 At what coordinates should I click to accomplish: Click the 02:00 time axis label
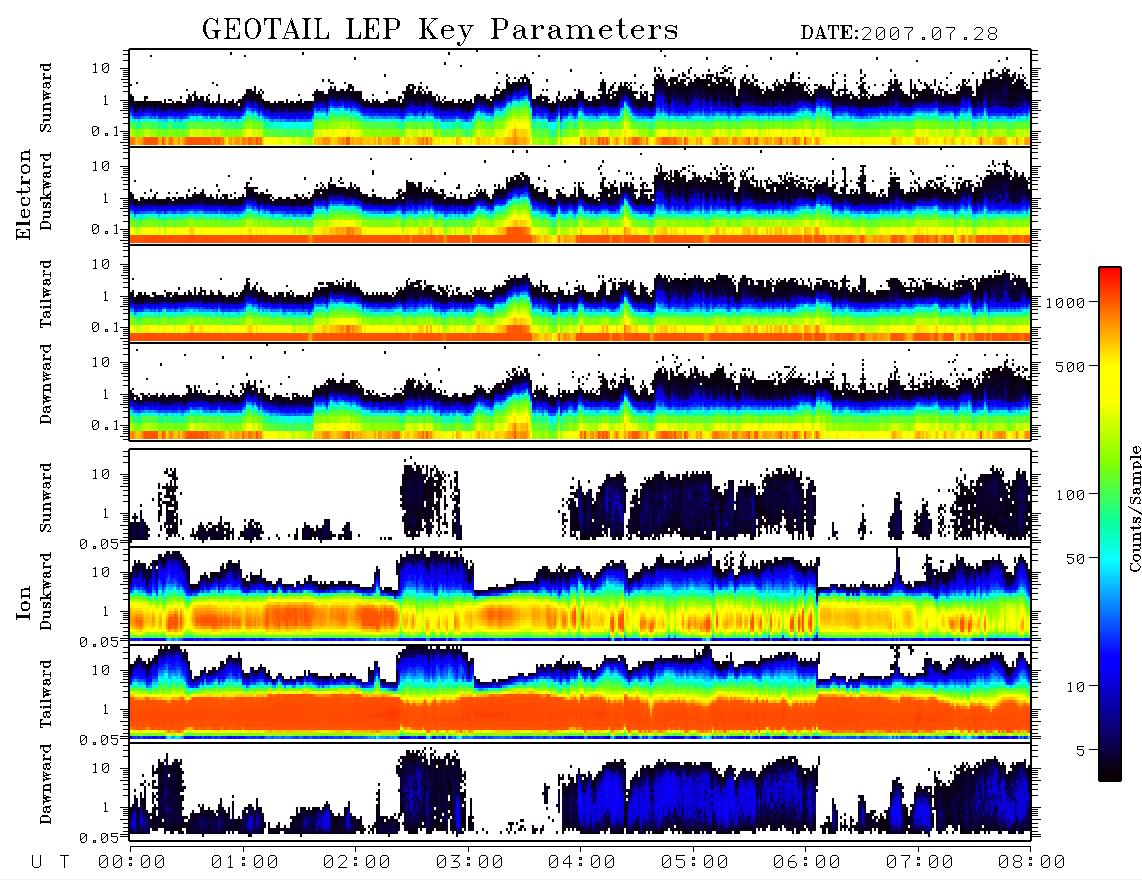tap(357, 862)
